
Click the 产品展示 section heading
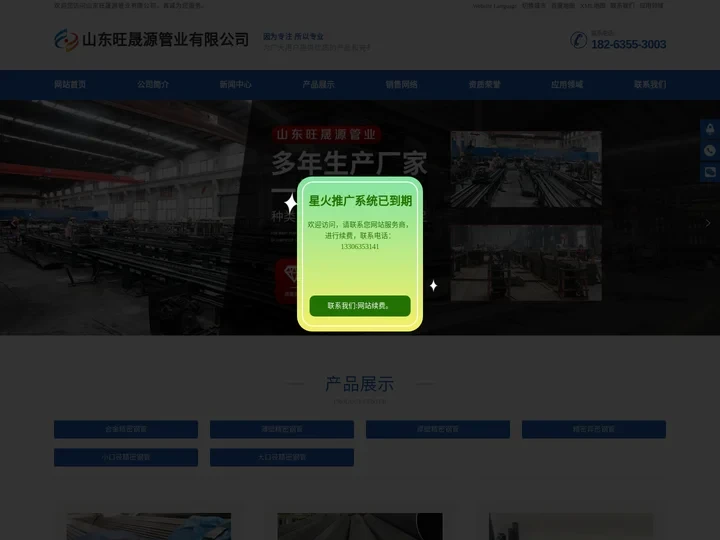[360, 384]
